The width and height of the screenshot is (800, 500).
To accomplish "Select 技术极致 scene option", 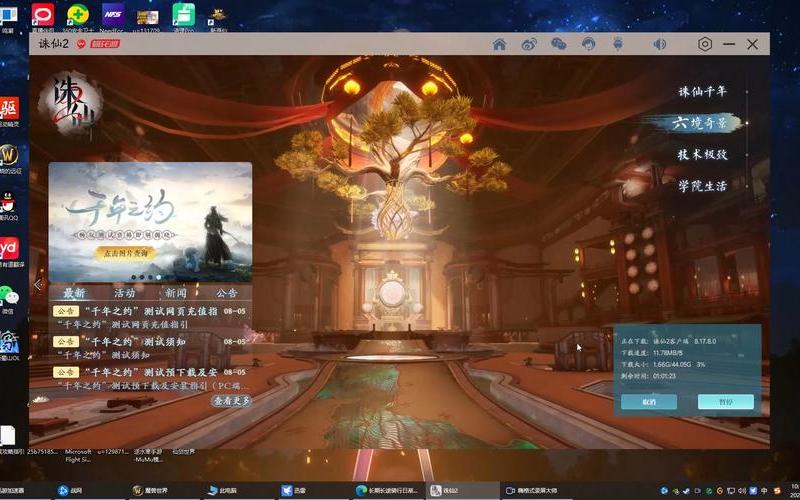I will [703, 155].
